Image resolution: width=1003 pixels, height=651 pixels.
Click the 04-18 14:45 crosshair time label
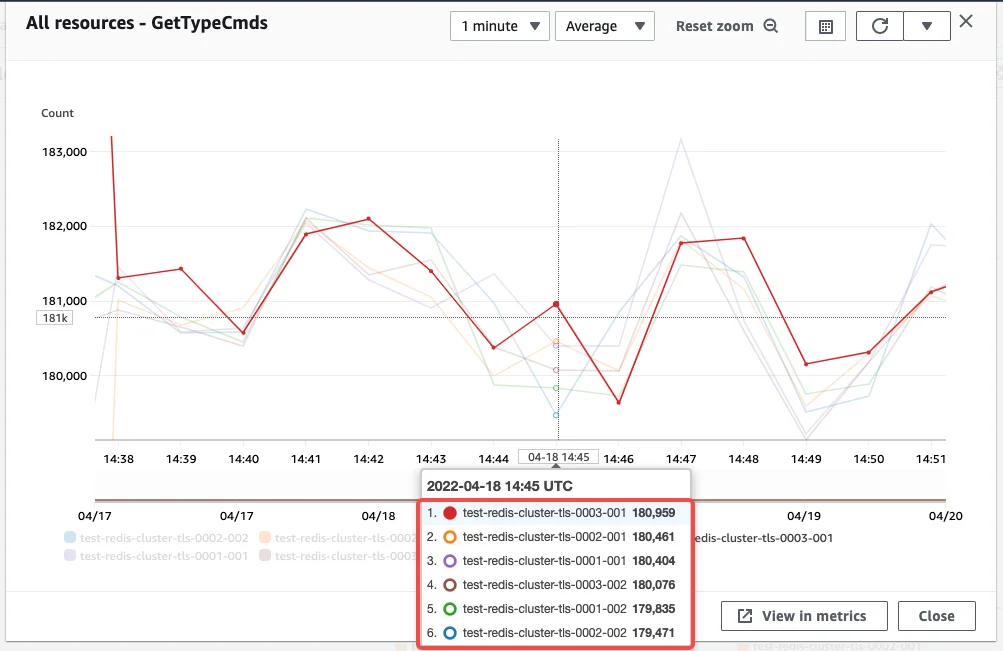pyautogui.click(x=558, y=457)
